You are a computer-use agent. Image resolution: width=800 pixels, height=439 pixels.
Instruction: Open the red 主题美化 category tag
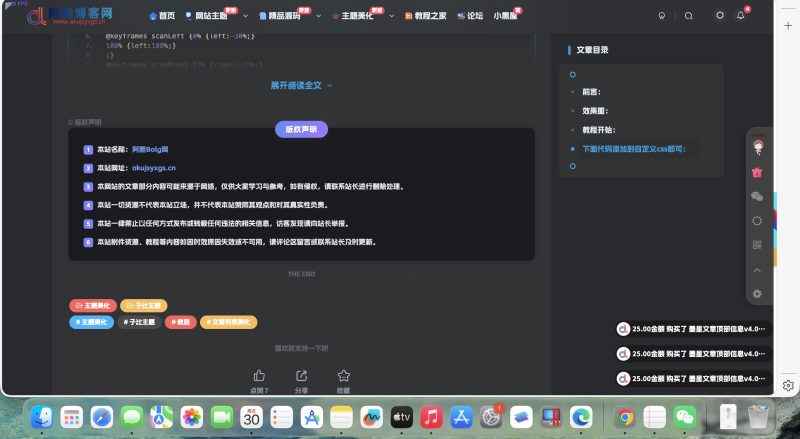(93, 305)
